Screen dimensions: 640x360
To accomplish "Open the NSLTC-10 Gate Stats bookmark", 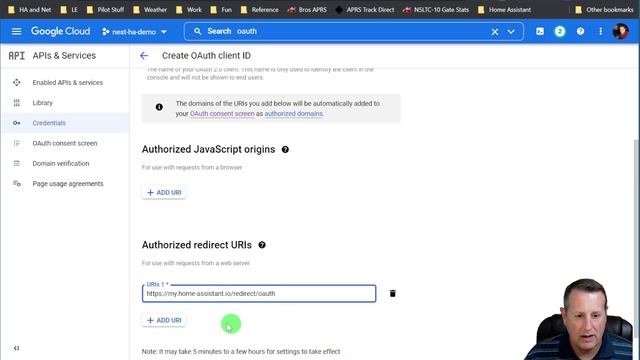I will [436, 9].
